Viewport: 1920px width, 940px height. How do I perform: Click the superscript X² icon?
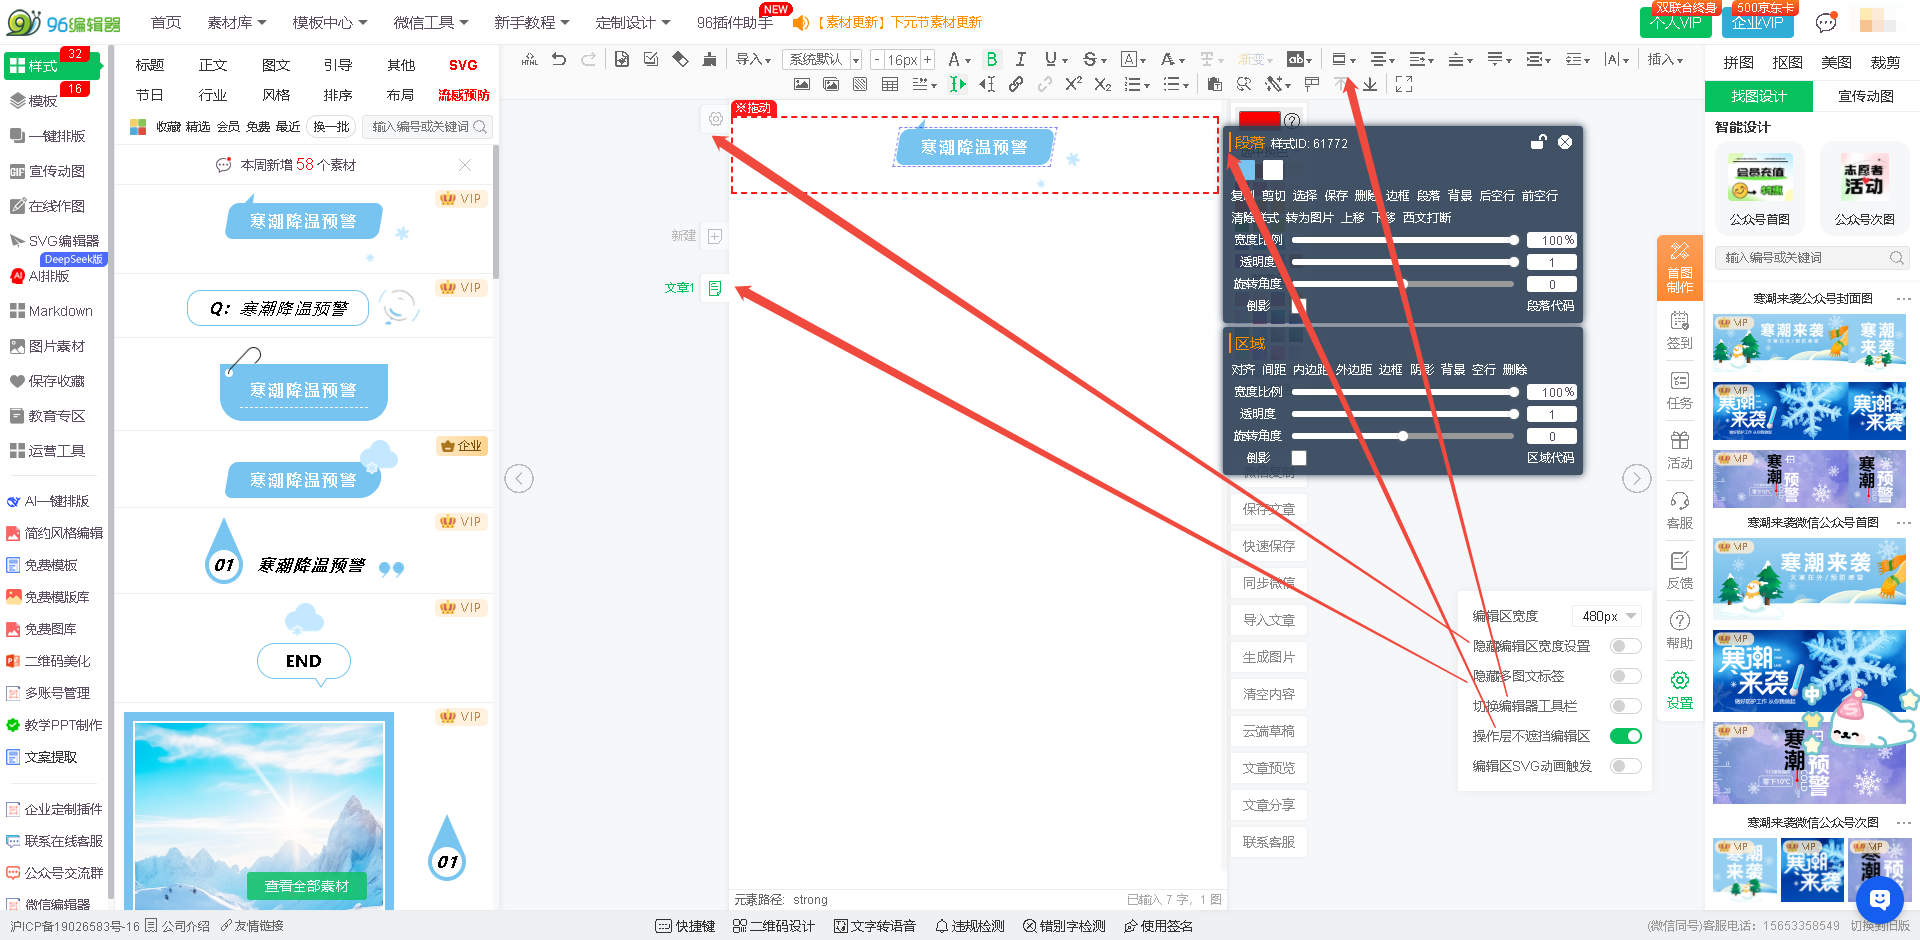click(1073, 85)
